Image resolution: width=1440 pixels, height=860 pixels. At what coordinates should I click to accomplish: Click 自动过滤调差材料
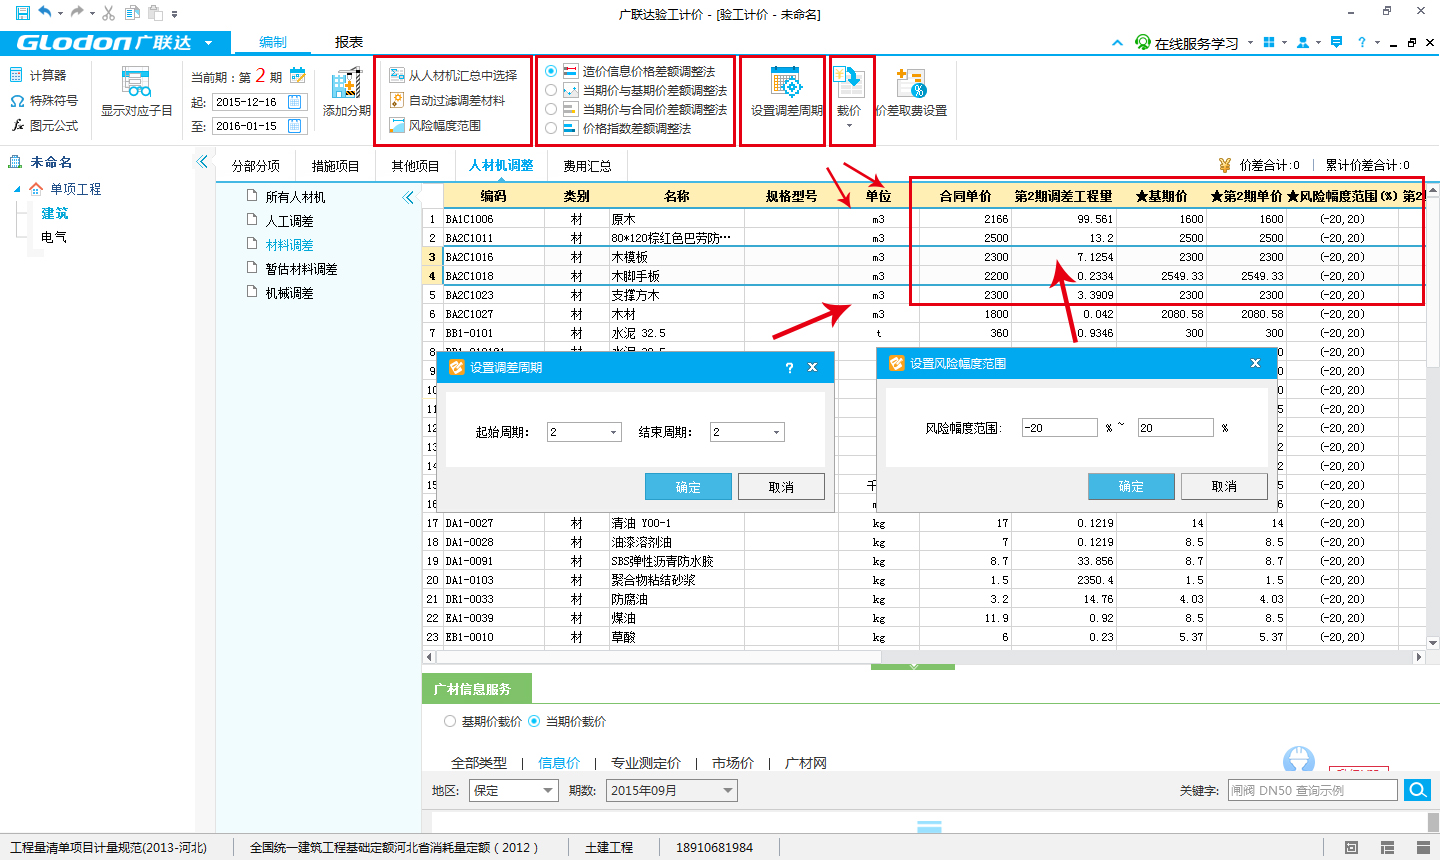(447, 100)
